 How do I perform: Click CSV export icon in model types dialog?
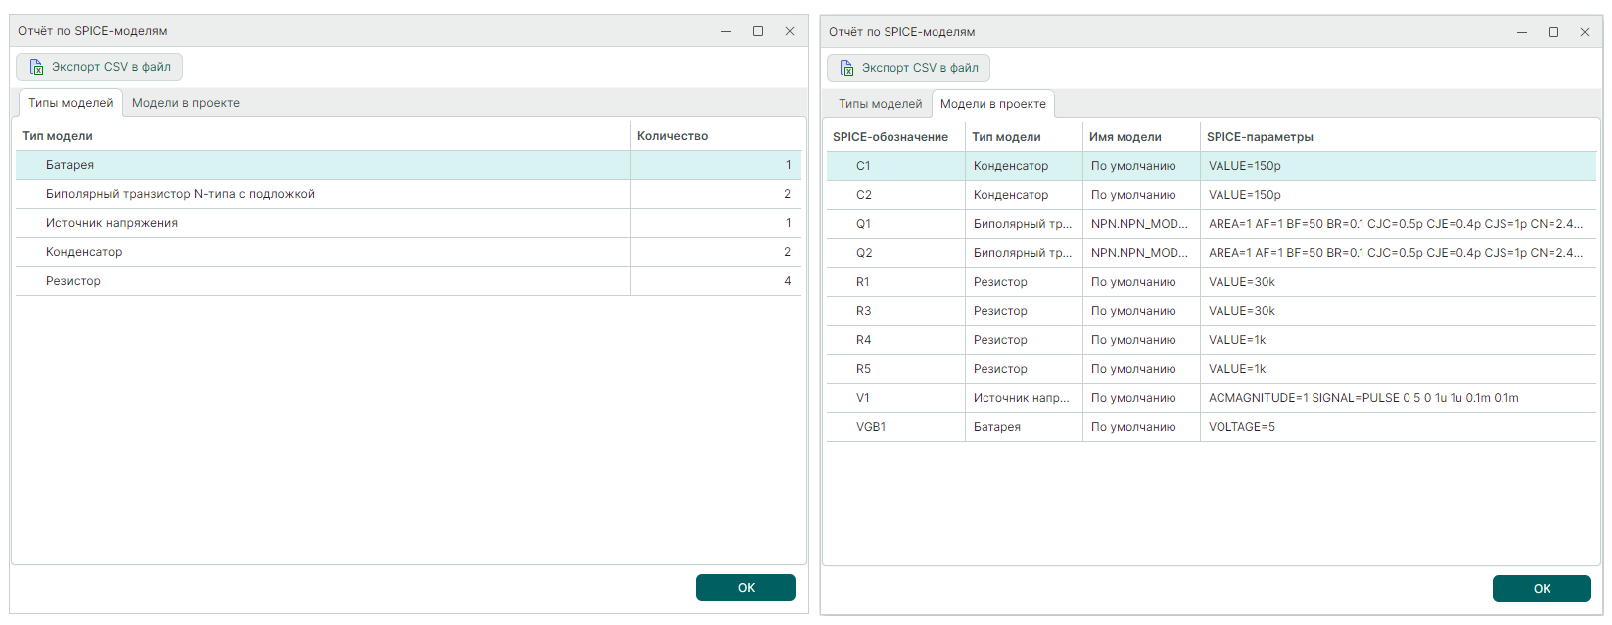(37, 67)
